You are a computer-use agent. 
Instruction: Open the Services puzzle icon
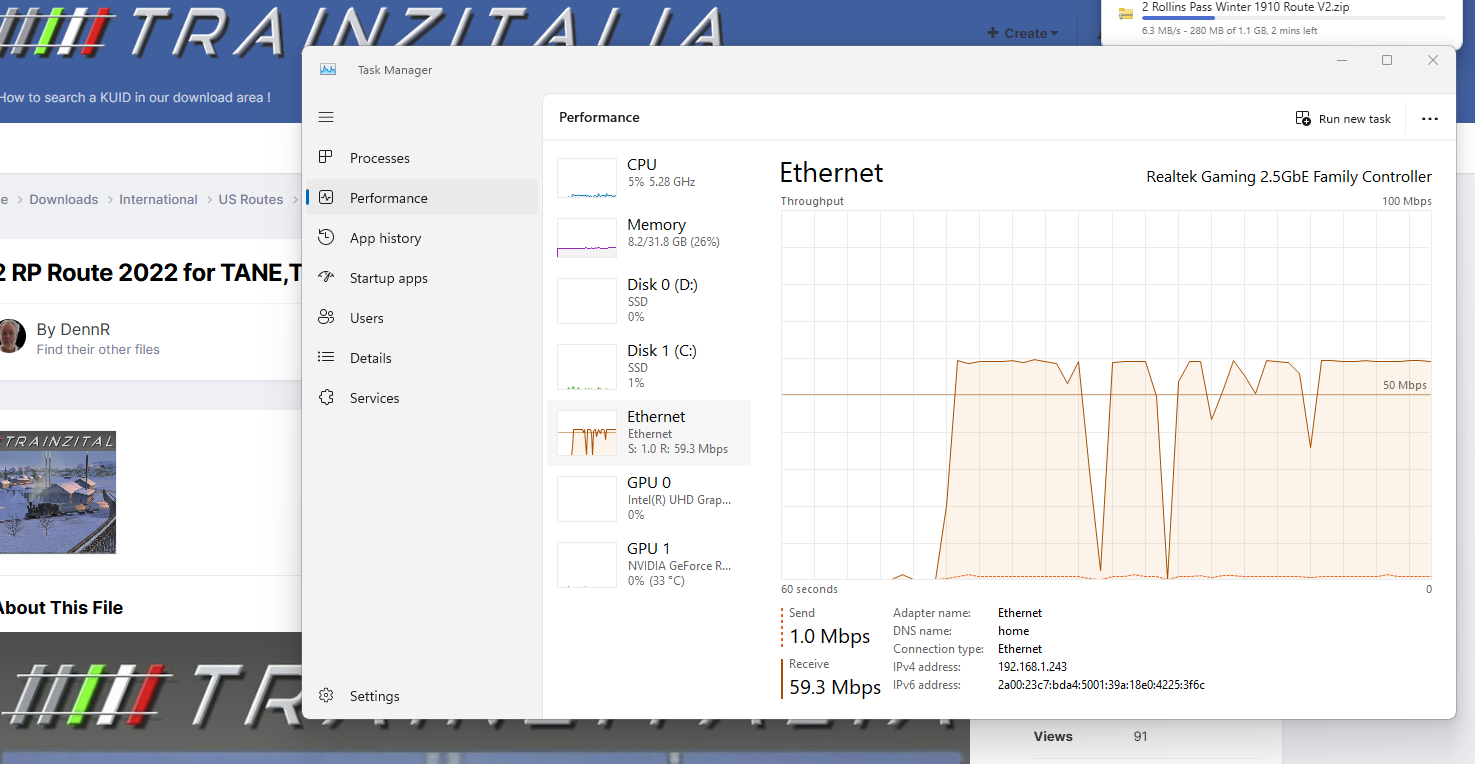click(x=326, y=397)
